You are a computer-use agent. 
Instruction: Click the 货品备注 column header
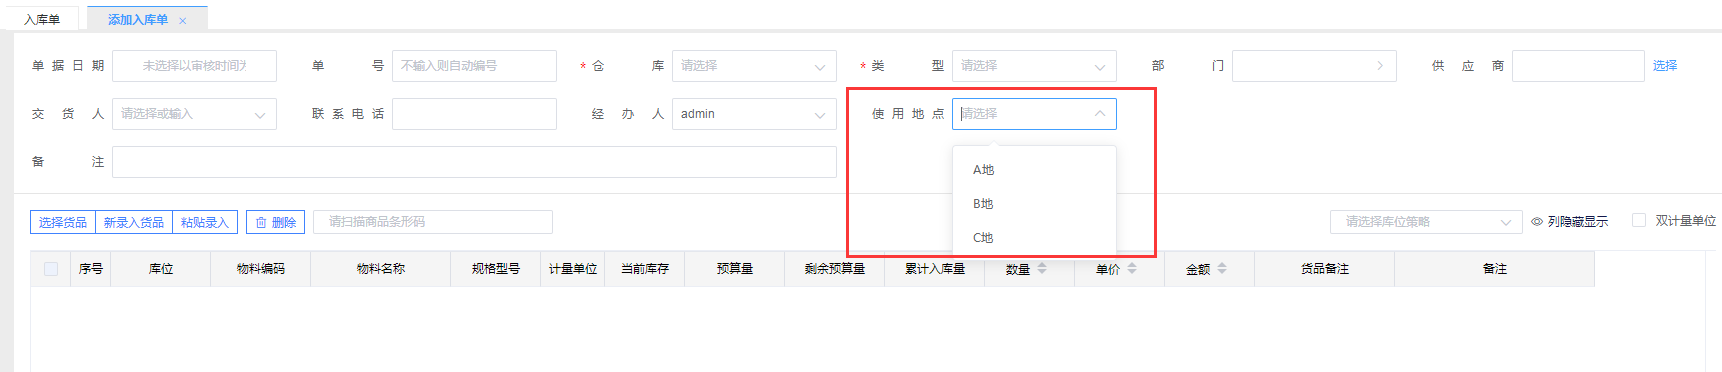point(1325,269)
